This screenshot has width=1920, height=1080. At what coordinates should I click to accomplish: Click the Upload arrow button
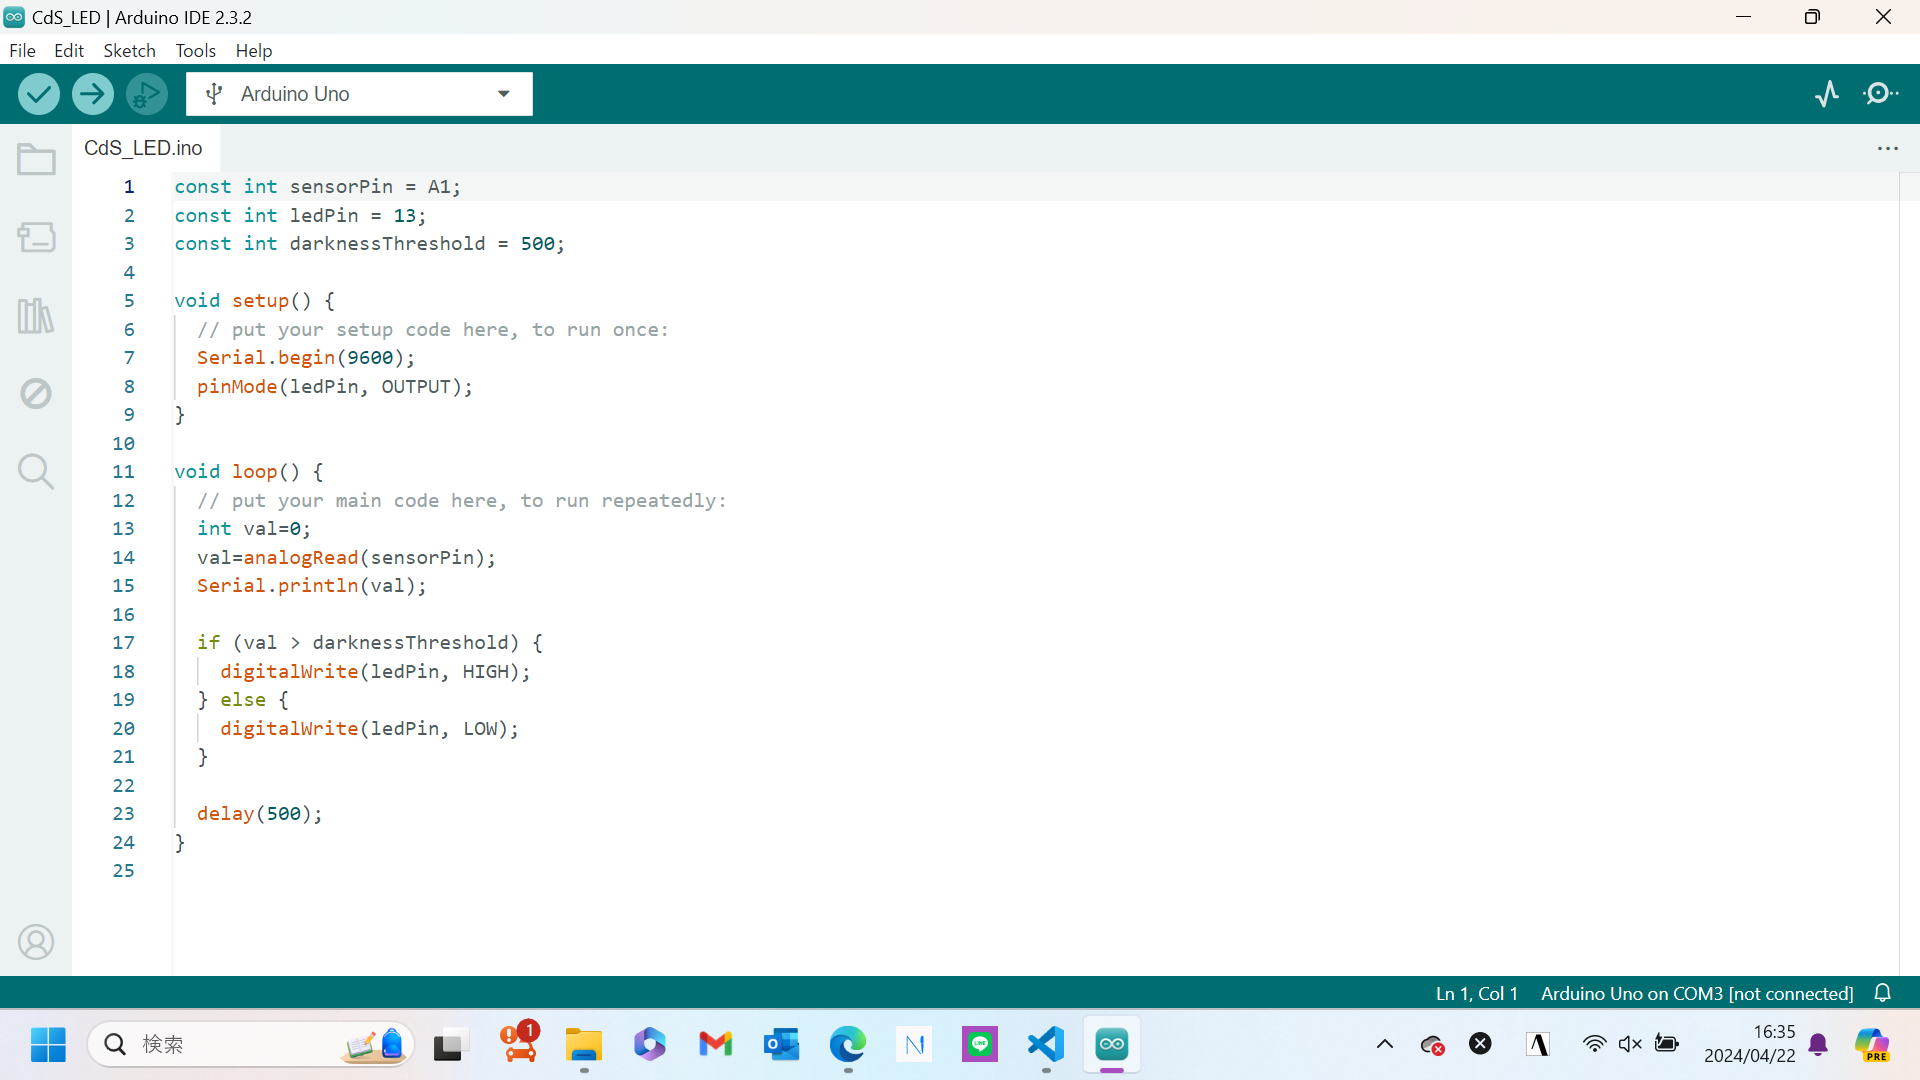(x=92, y=94)
